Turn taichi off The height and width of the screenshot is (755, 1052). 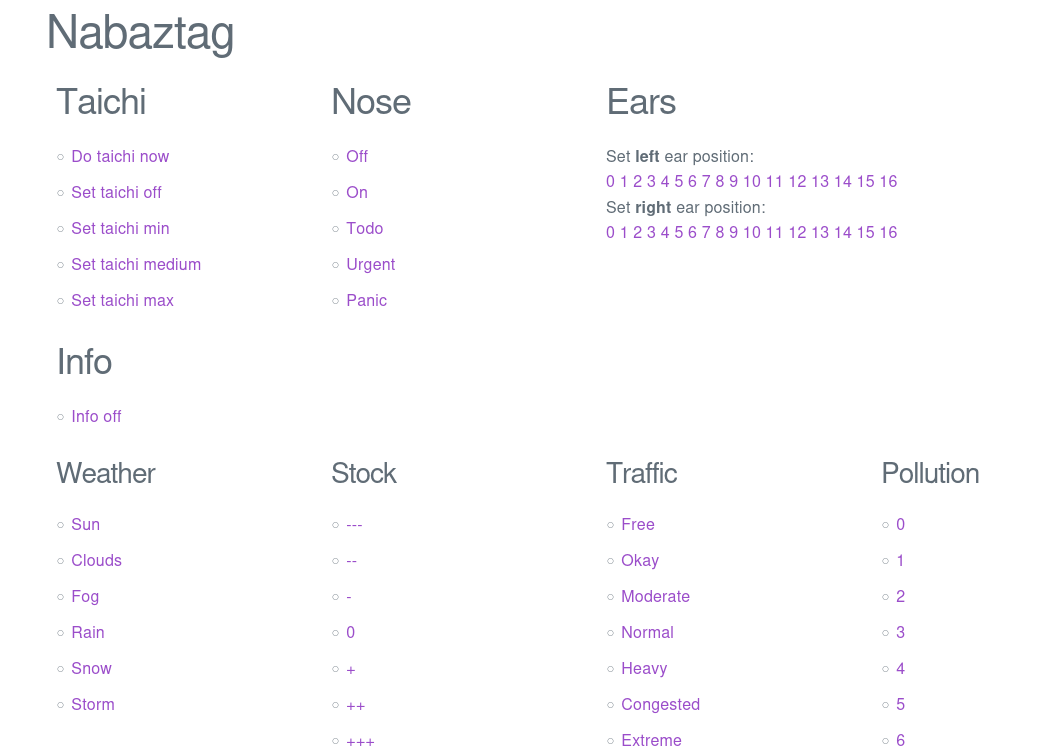point(116,192)
